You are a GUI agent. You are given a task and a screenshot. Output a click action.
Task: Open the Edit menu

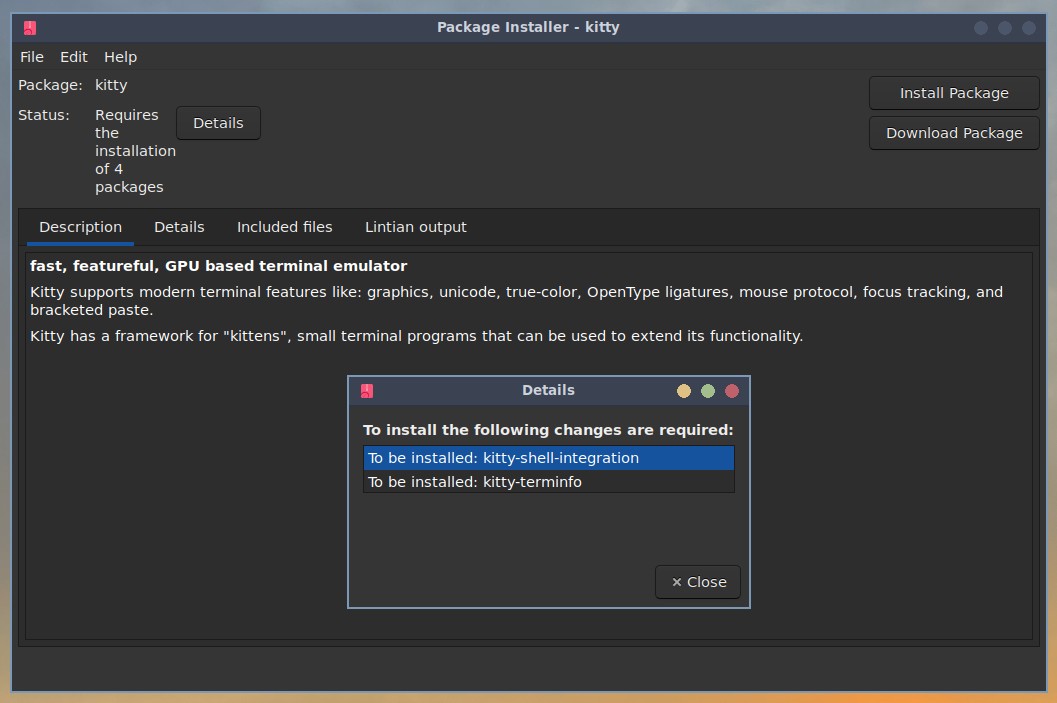click(x=73, y=57)
